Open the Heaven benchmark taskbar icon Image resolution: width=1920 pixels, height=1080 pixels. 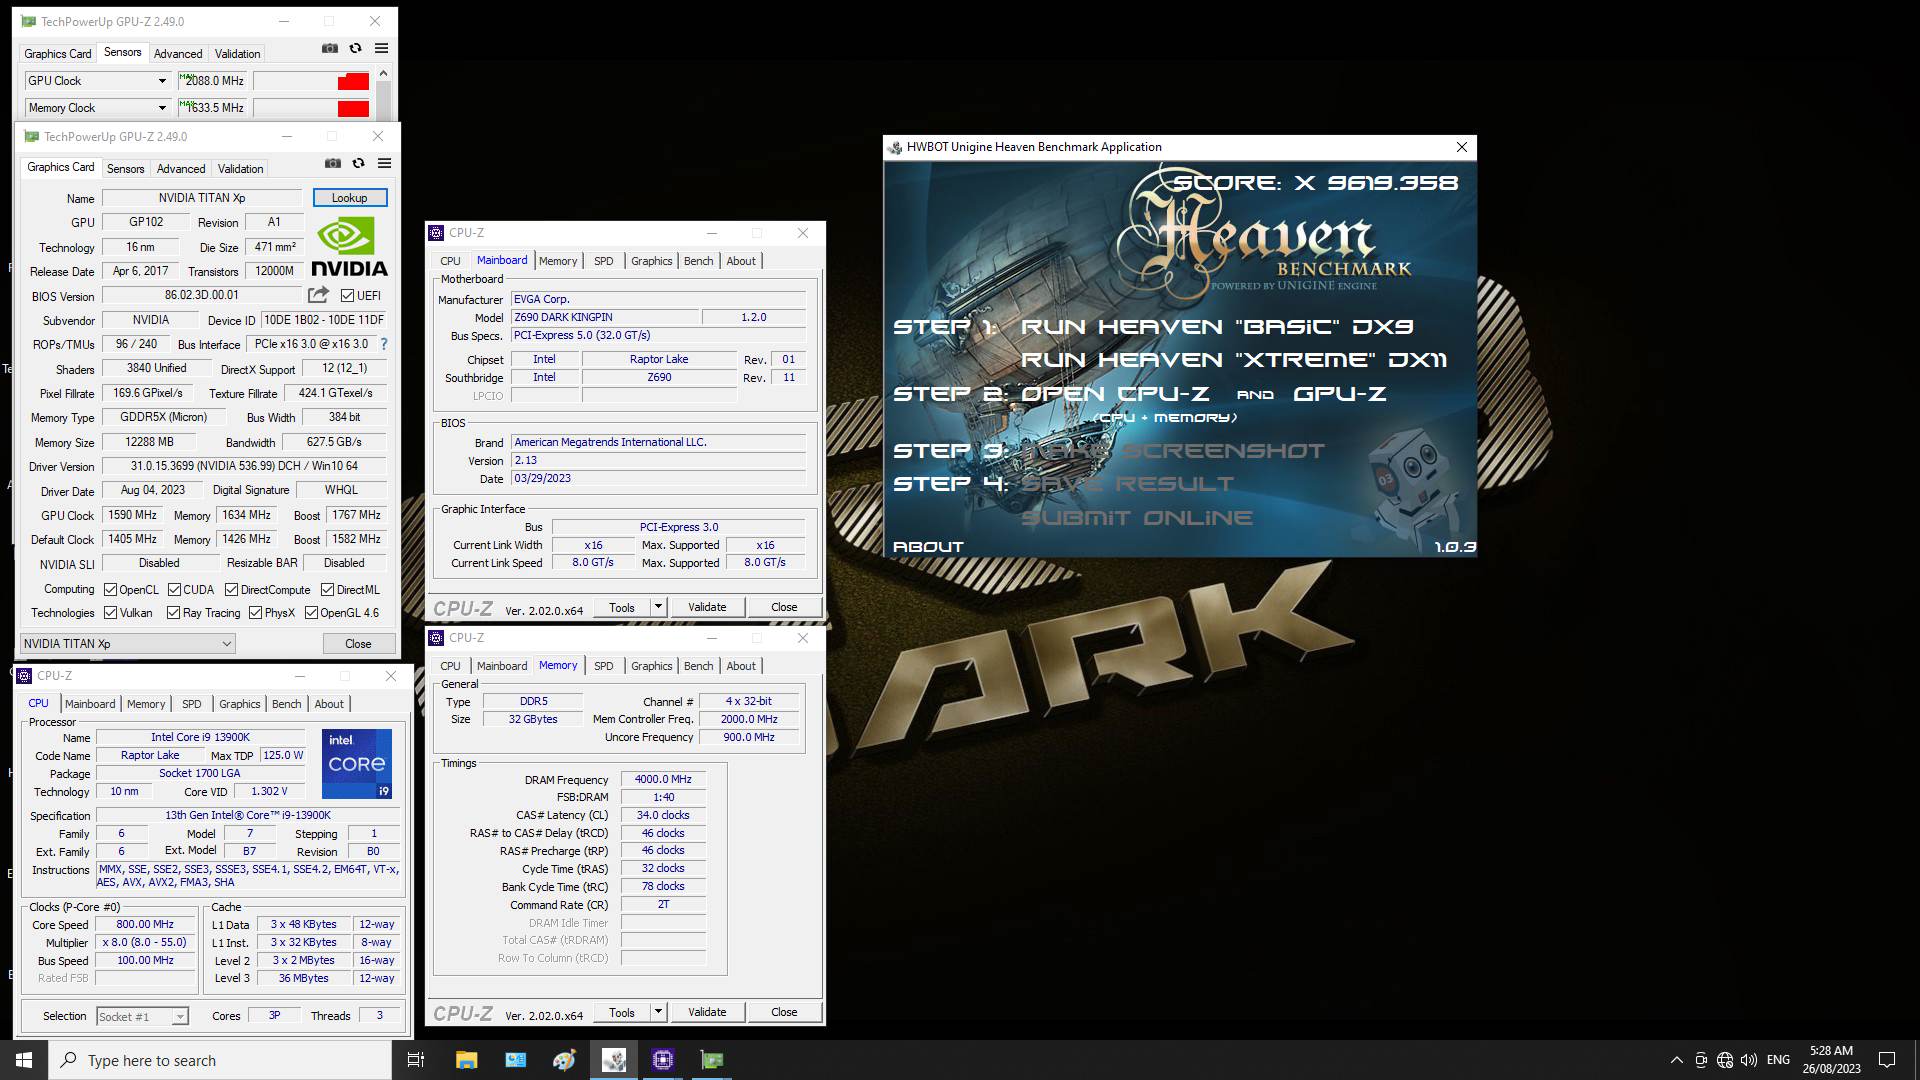(x=614, y=1060)
